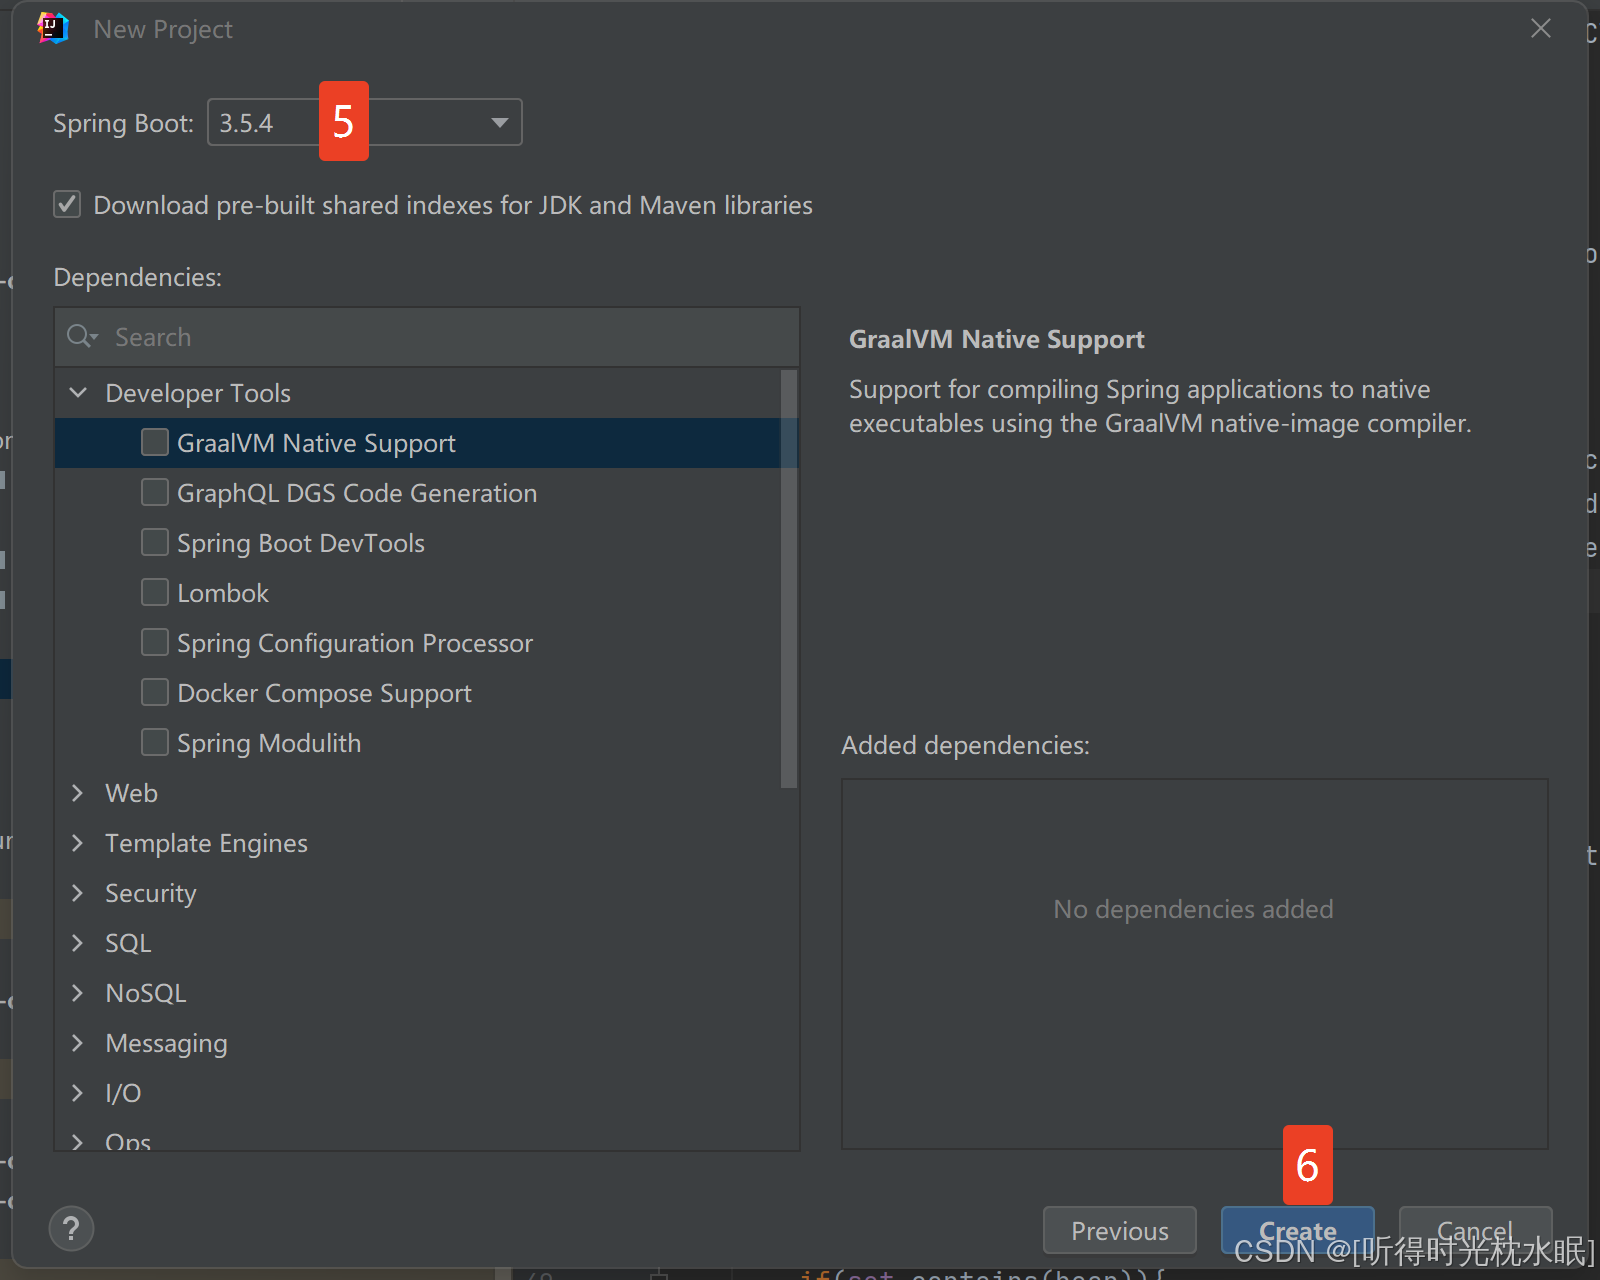This screenshot has height=1280, width=1600.
Task: Select the Lombok row label
Action: coord(223,593)
